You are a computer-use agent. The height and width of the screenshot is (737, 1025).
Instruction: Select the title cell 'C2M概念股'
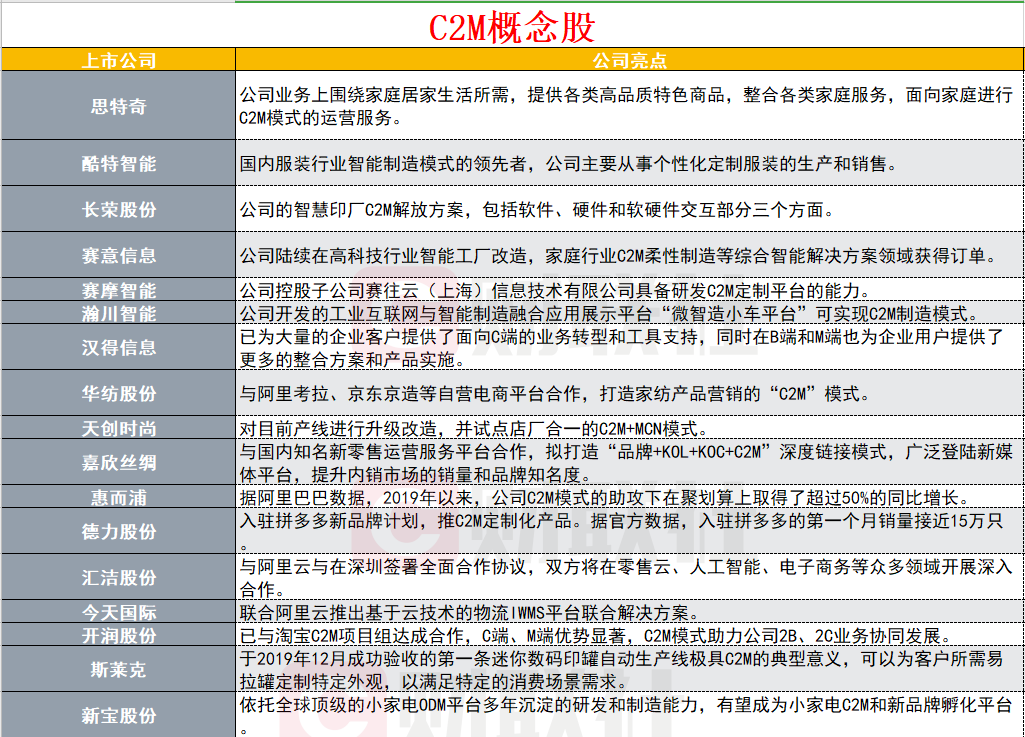coord(512,26)
